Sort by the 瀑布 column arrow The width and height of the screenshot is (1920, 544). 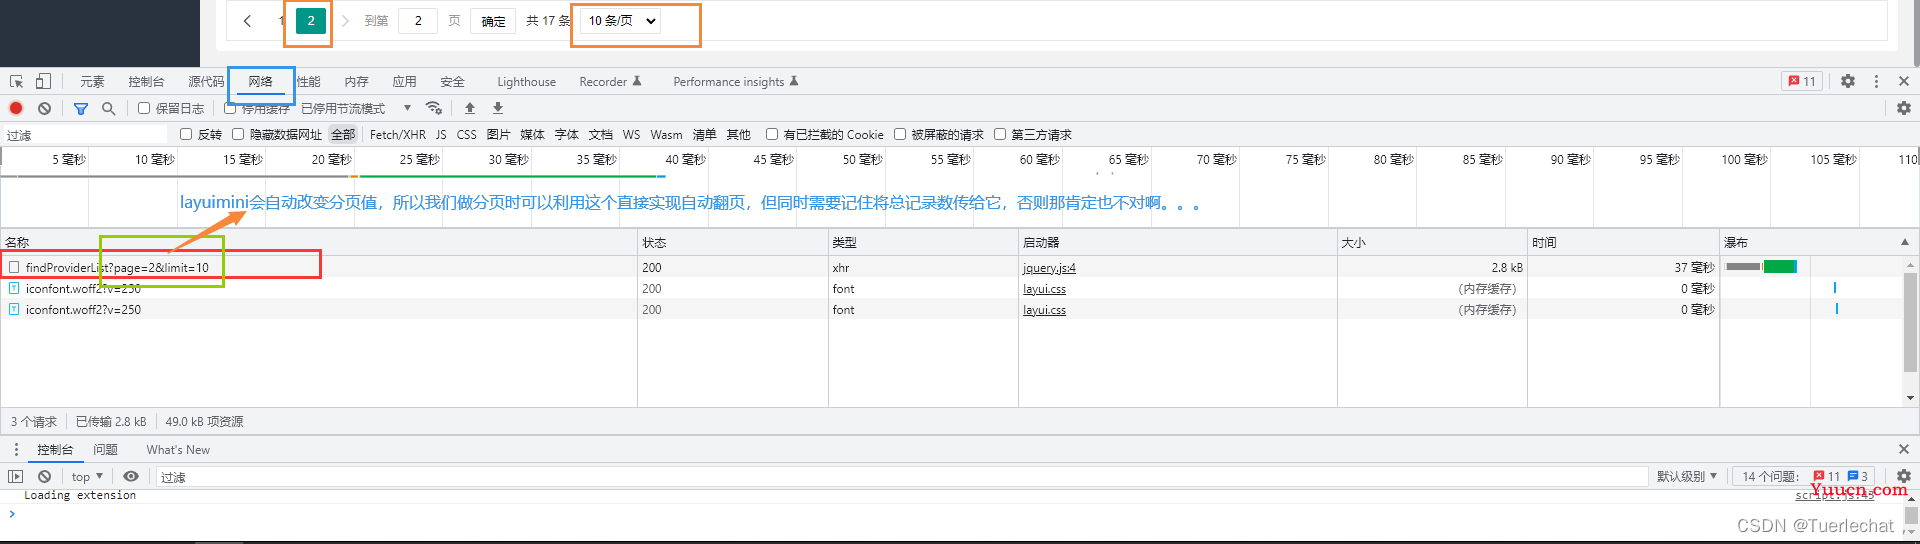click(x=1904, y=242)
